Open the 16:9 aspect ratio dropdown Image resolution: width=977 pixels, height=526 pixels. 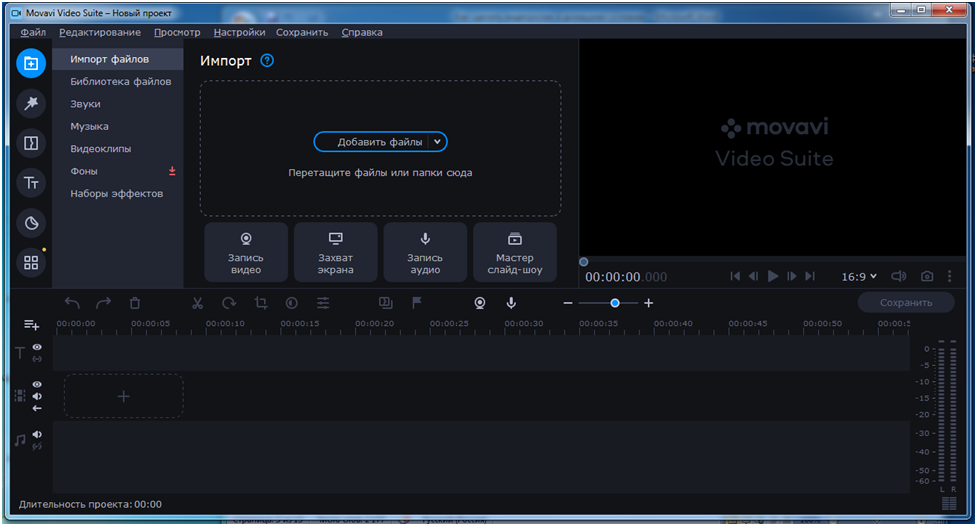coord(859,276)
